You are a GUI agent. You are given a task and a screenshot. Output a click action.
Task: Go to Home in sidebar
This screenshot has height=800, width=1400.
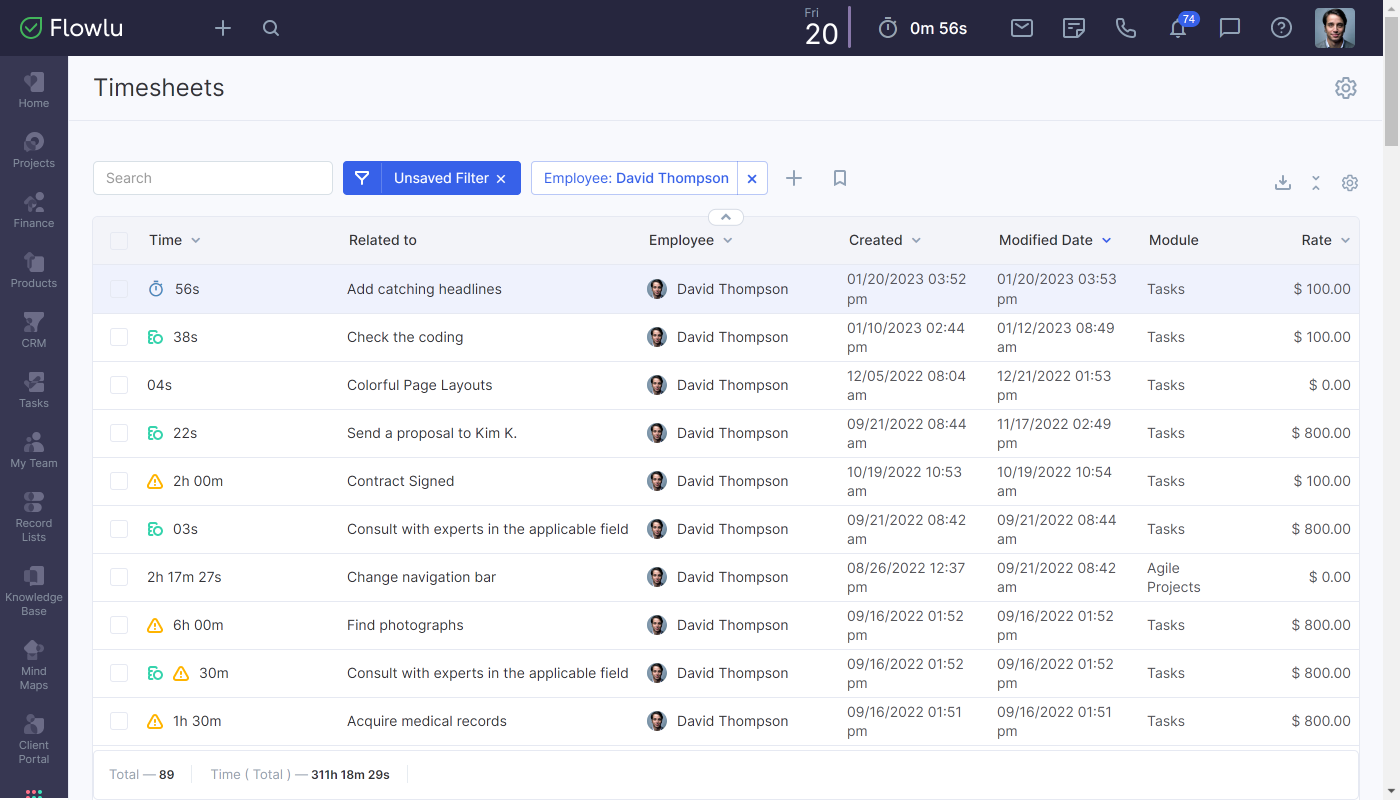34,90
